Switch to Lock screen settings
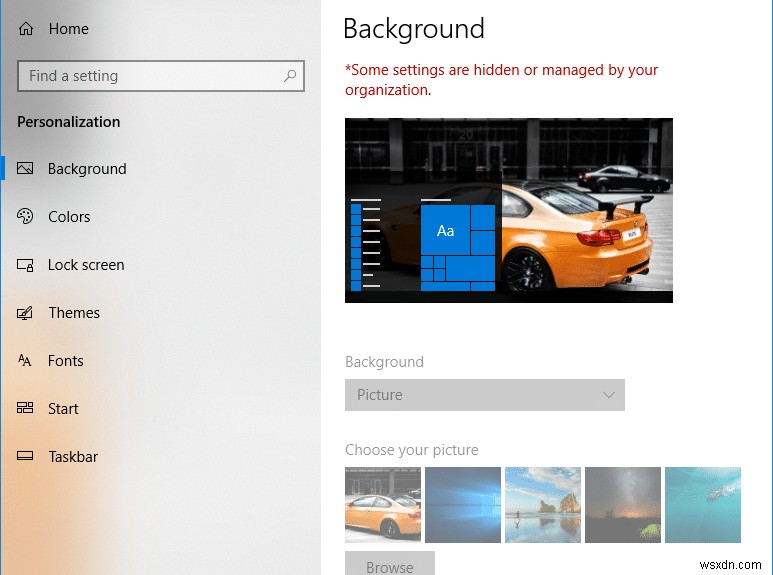 86,265
